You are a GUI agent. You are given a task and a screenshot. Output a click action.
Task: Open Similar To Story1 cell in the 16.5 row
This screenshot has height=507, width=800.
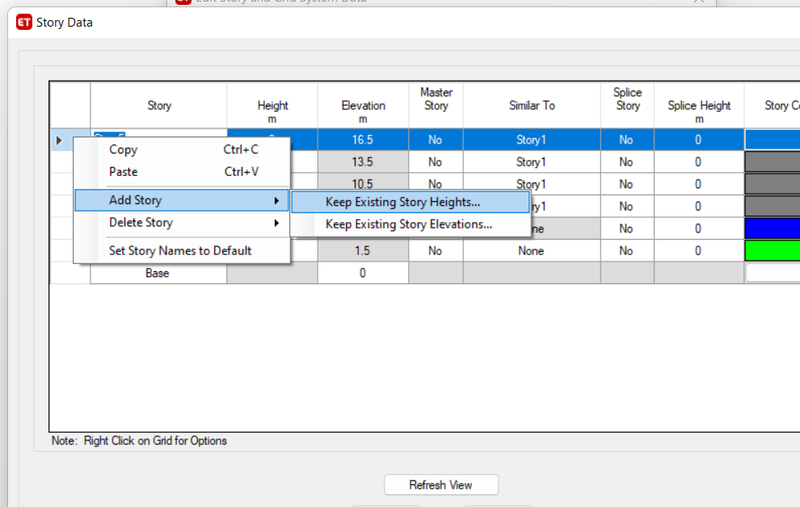(532, 140)
